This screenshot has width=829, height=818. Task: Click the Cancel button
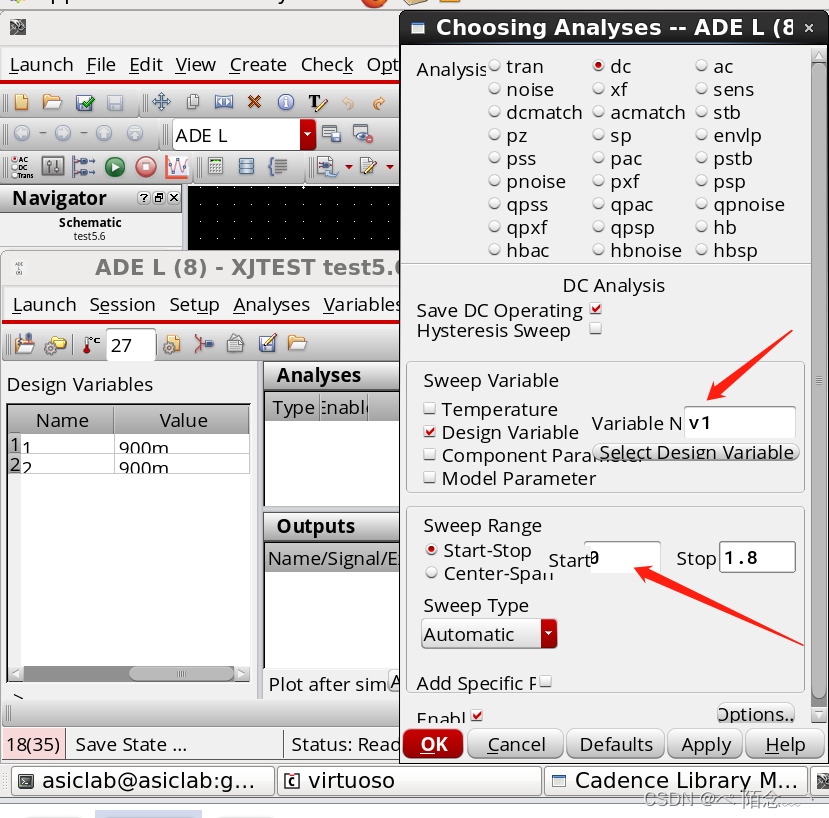coord(515,744)
